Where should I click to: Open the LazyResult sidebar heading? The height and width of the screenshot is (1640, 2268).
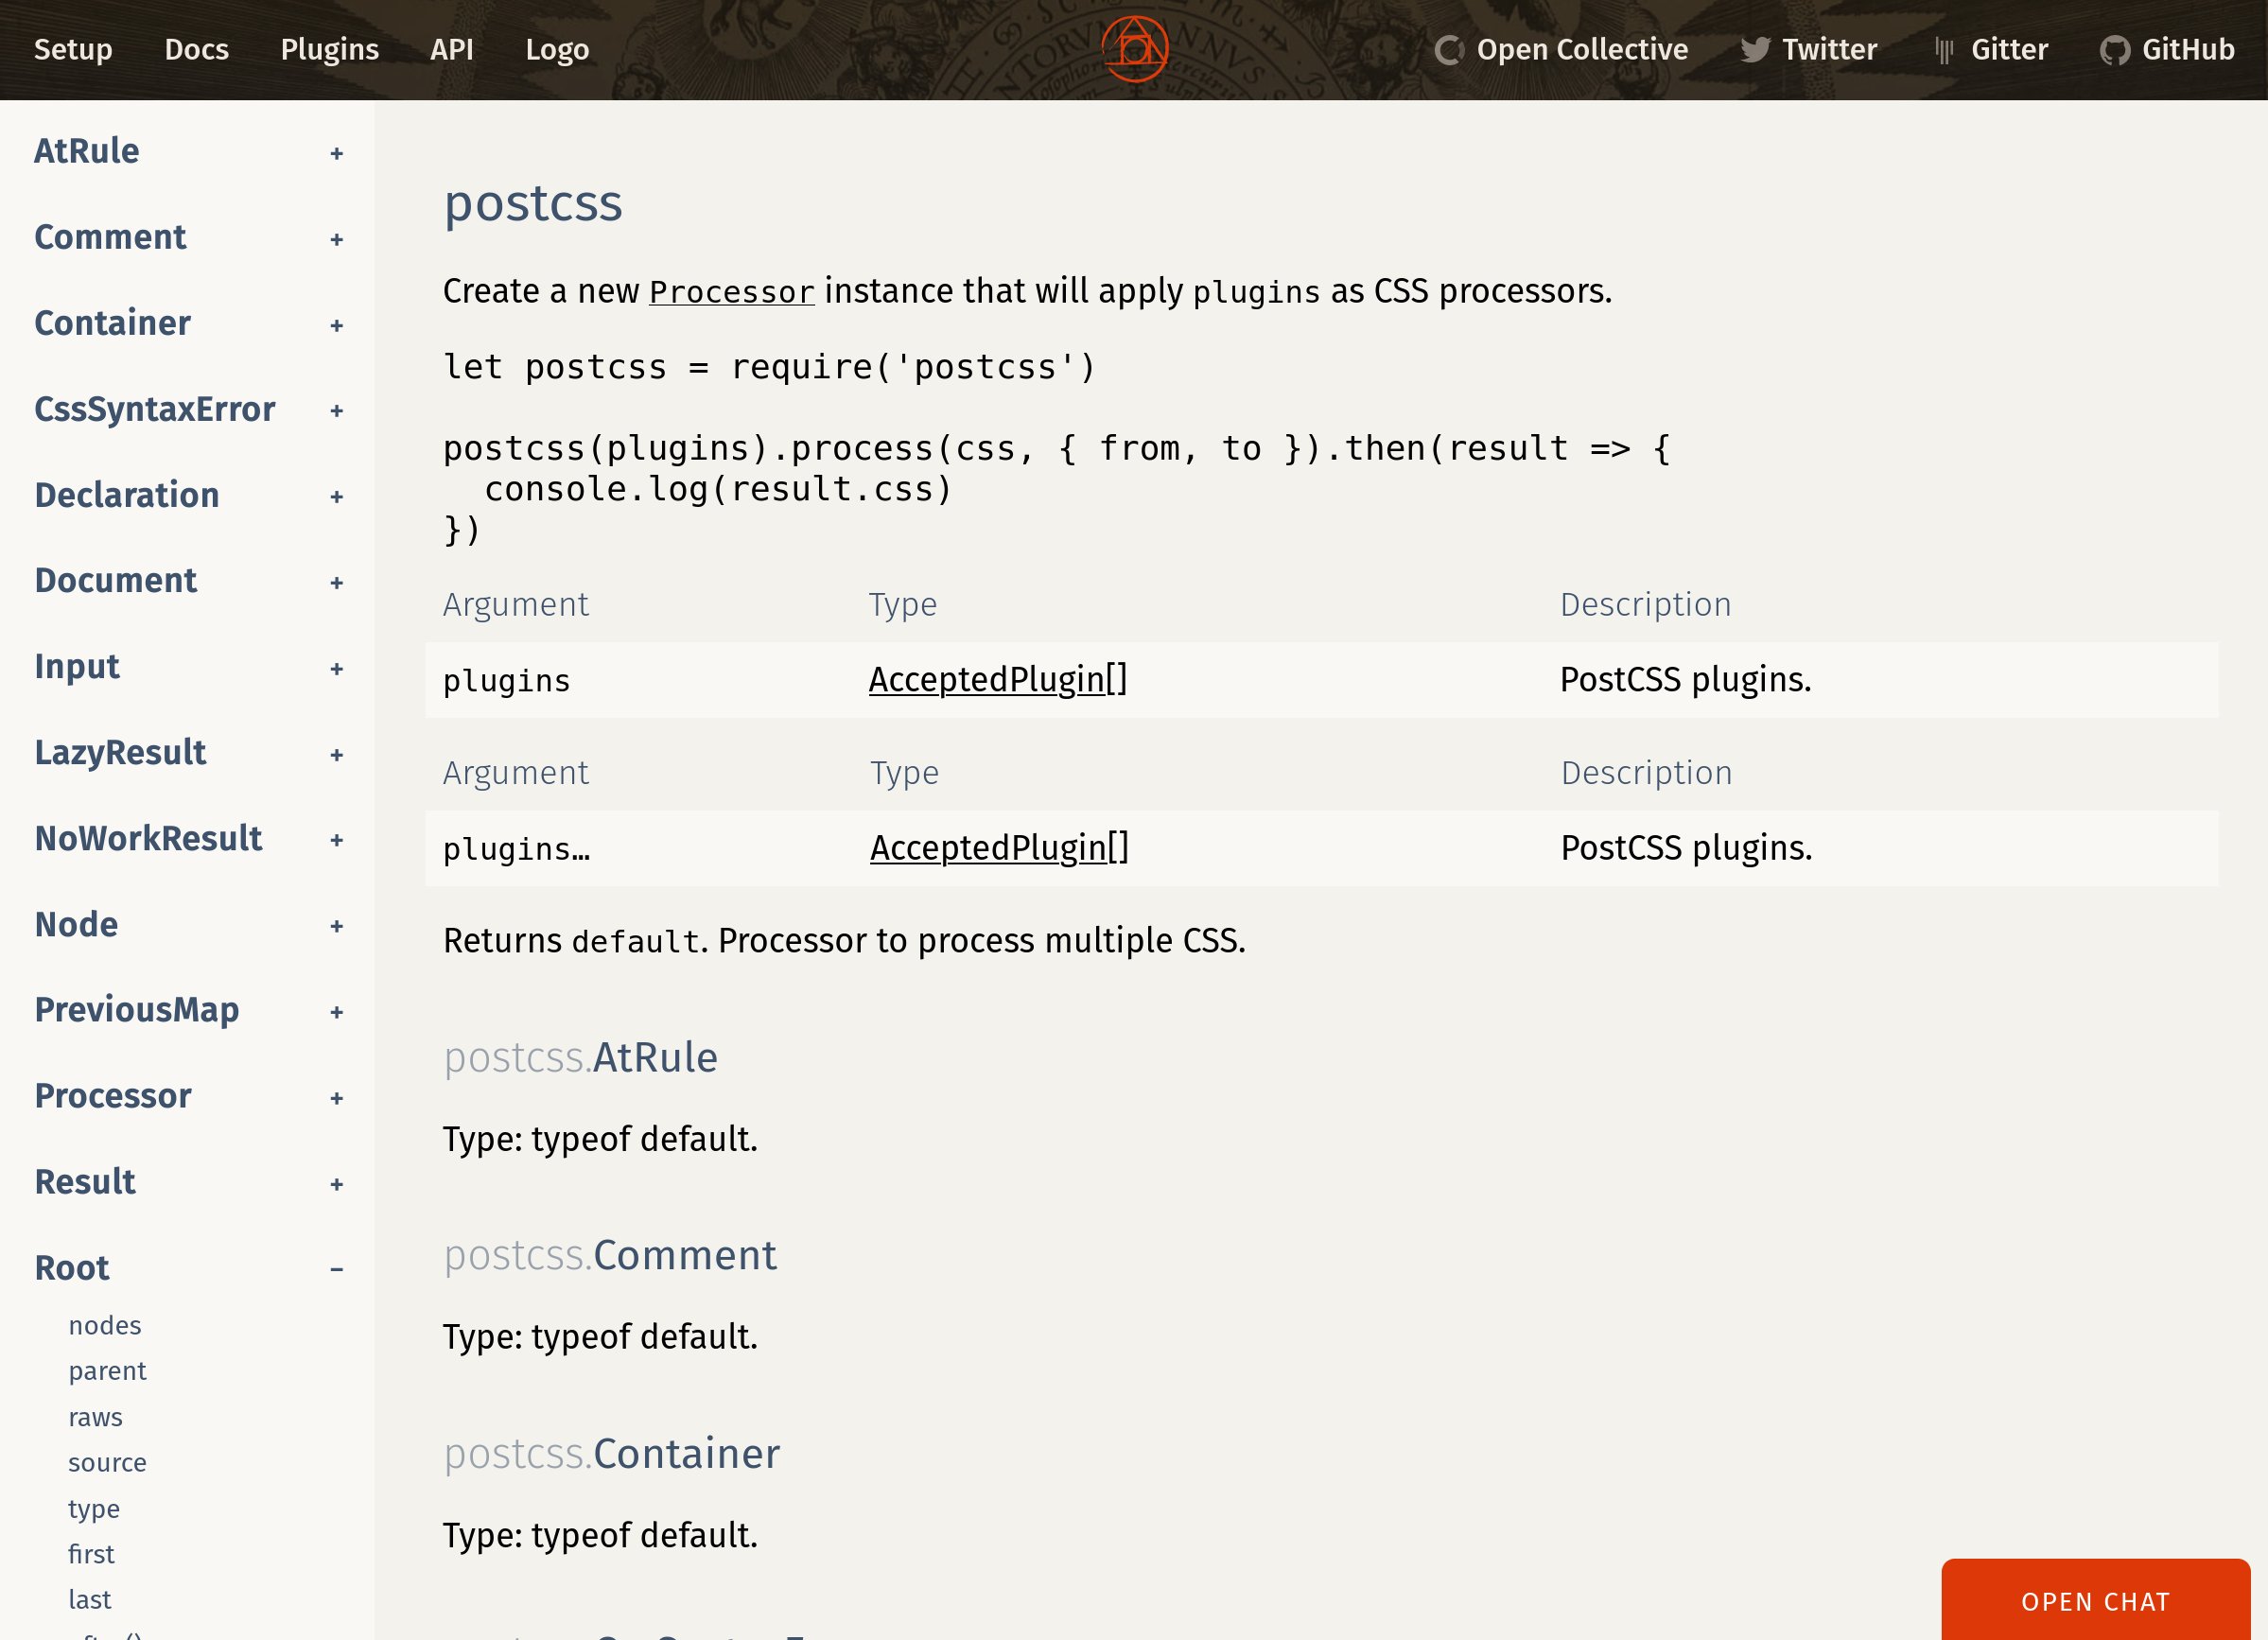[x=120, y=753]
